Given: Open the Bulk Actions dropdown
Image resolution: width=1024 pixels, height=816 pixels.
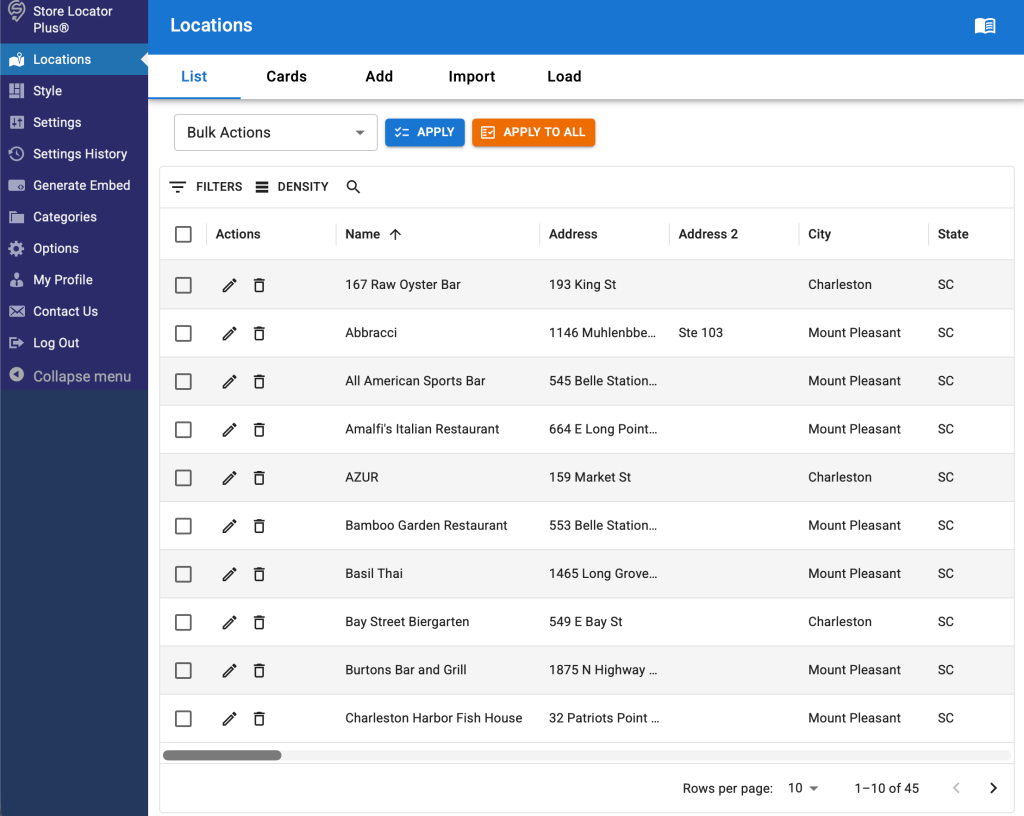Looking at the screenshot, I should point(276,133).
